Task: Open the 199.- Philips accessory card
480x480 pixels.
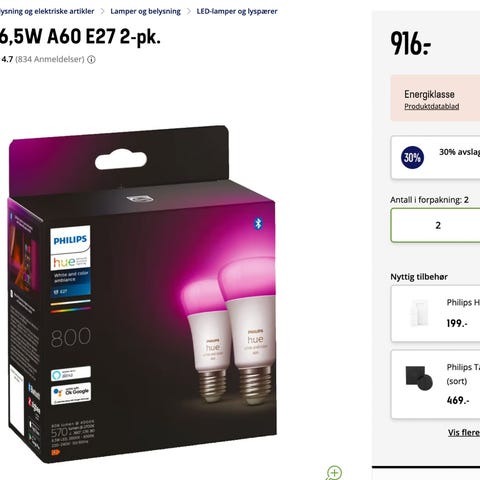Action: click(x=436, y=314)
